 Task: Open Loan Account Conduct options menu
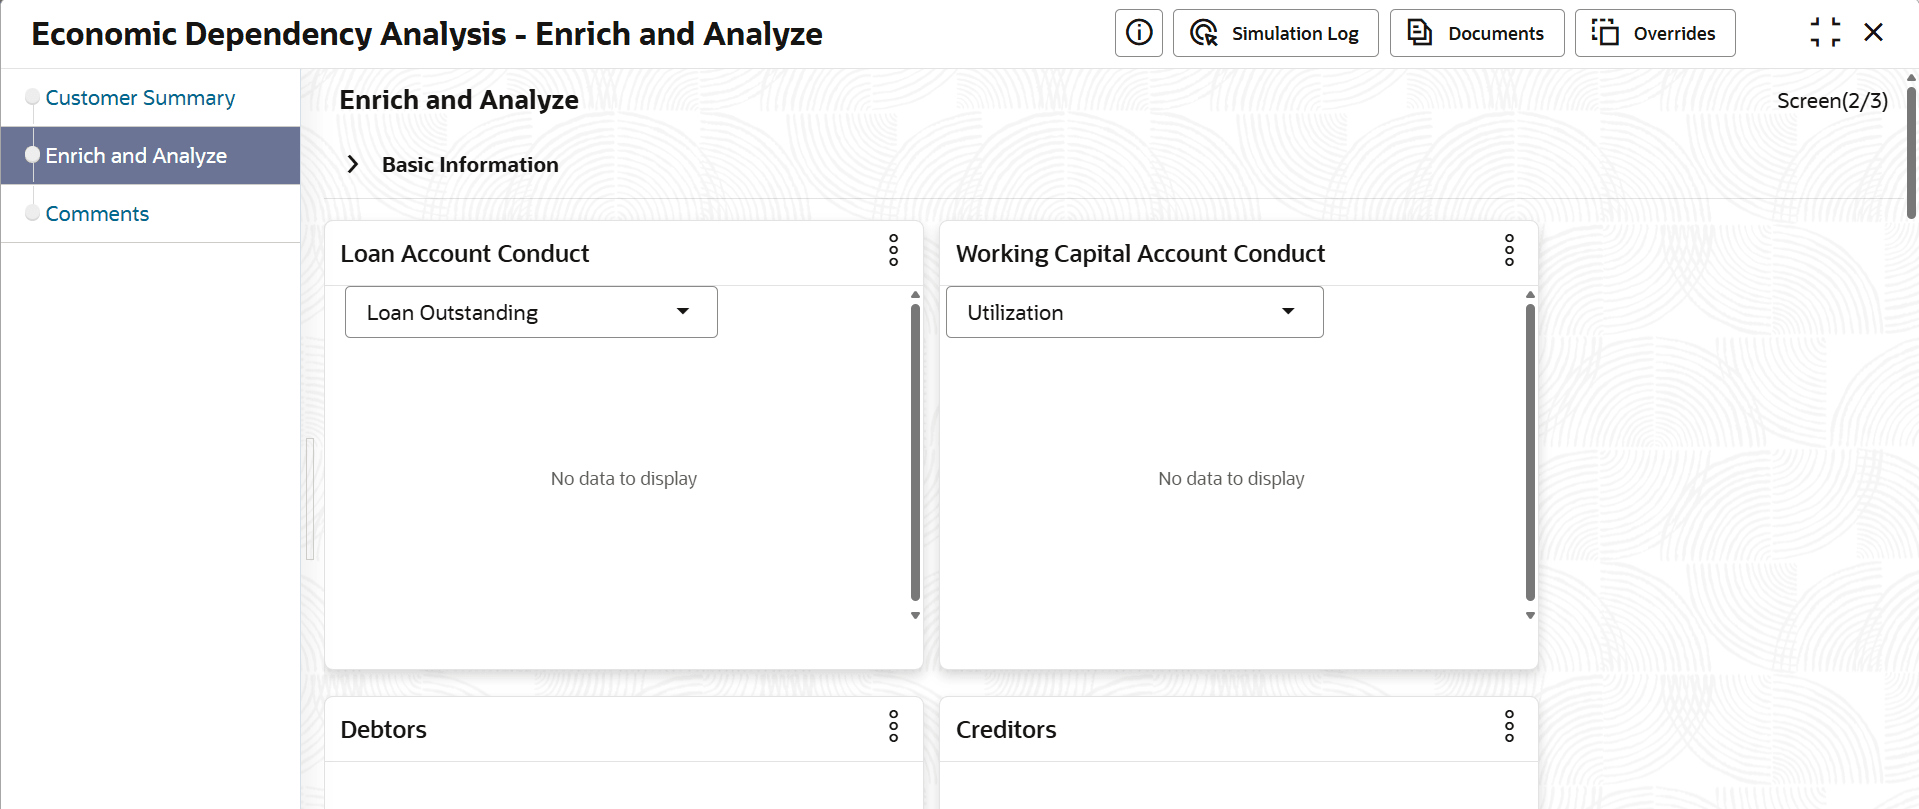(894, 250)
